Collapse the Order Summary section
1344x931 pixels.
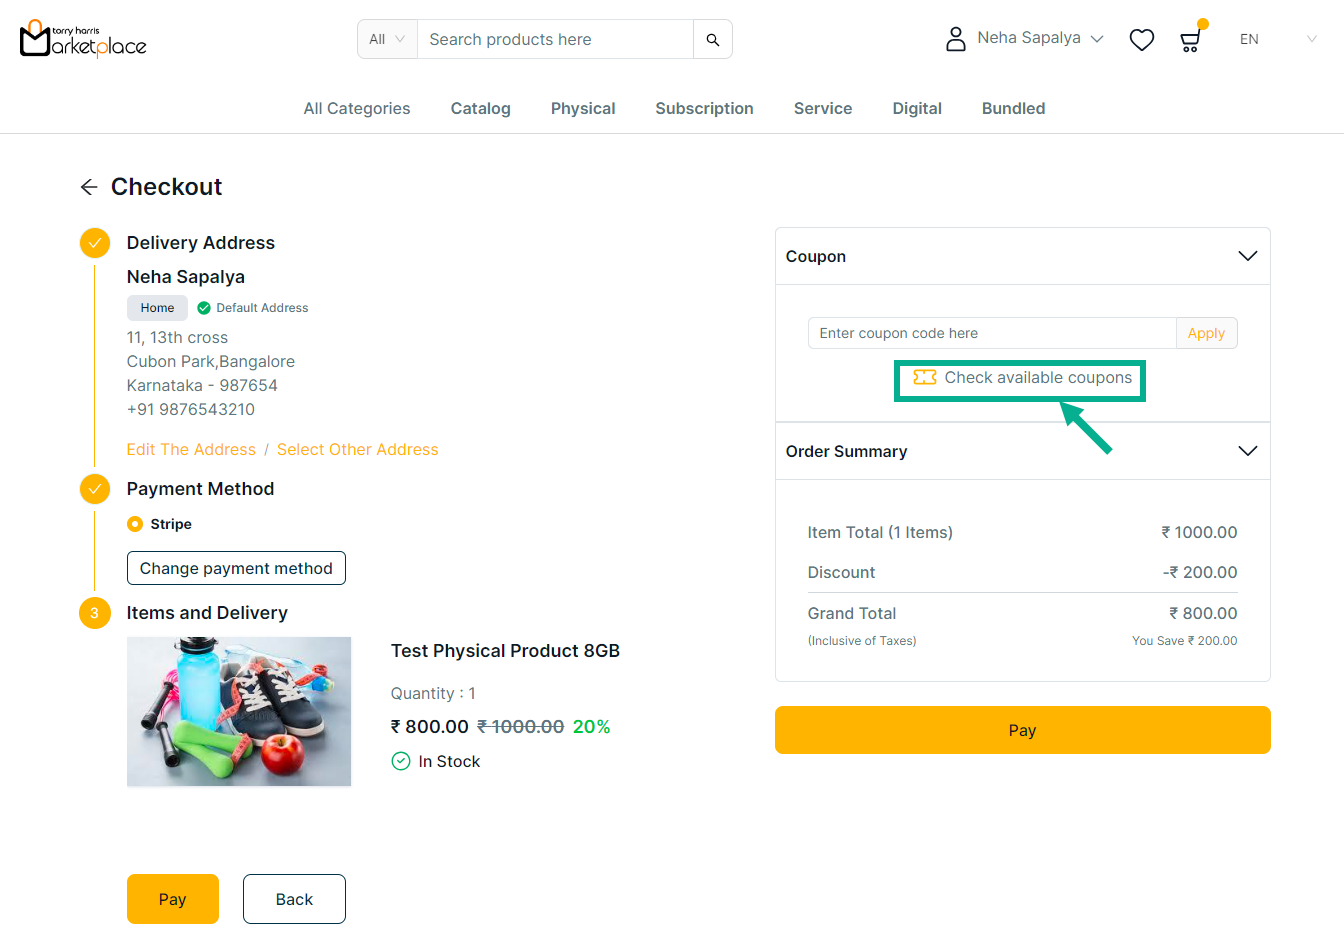pos(1247,451)
